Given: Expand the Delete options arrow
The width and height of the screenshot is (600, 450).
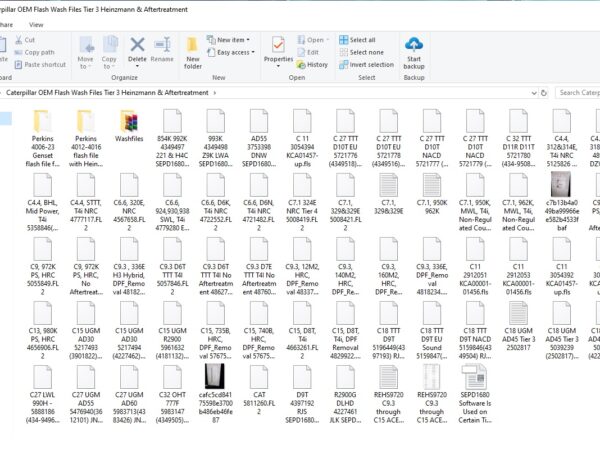Looking at the screenshot, I should [x=137, y=66].
